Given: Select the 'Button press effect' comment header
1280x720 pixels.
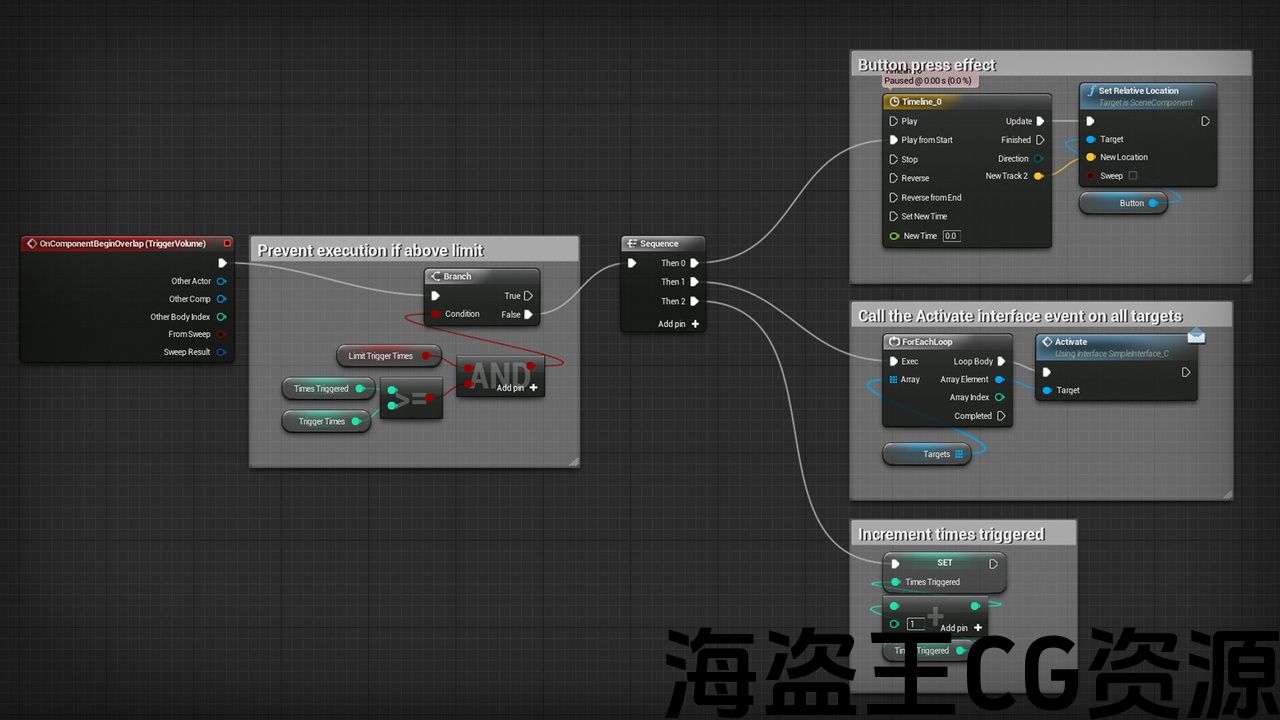Looking at the screenshot, I should [927, 65].
